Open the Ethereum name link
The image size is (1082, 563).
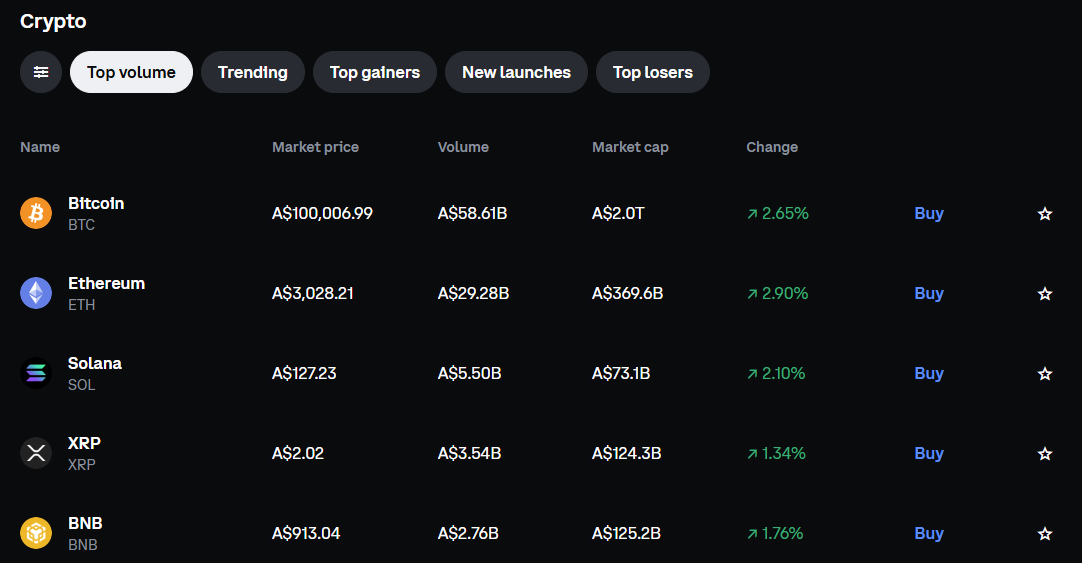point(106,284)
